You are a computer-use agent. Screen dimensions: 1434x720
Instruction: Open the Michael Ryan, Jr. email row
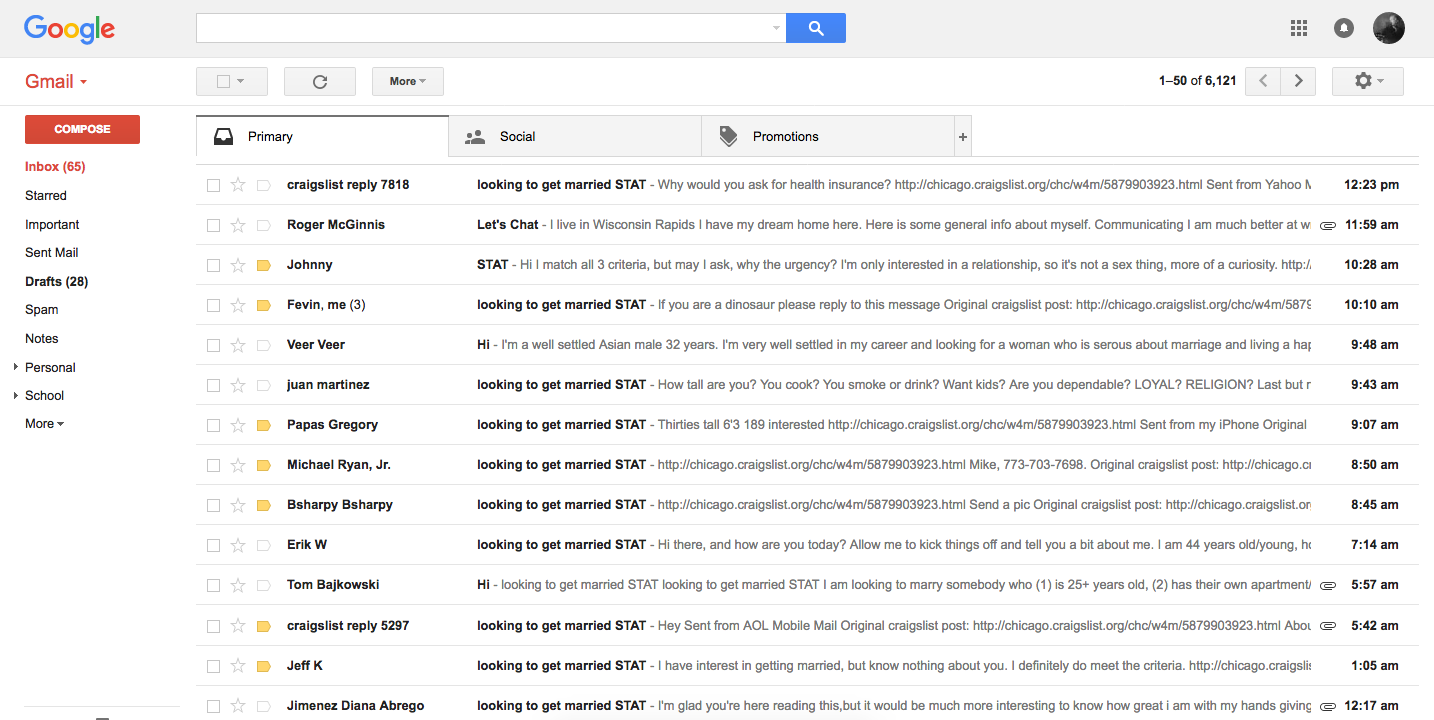[807, 465]
